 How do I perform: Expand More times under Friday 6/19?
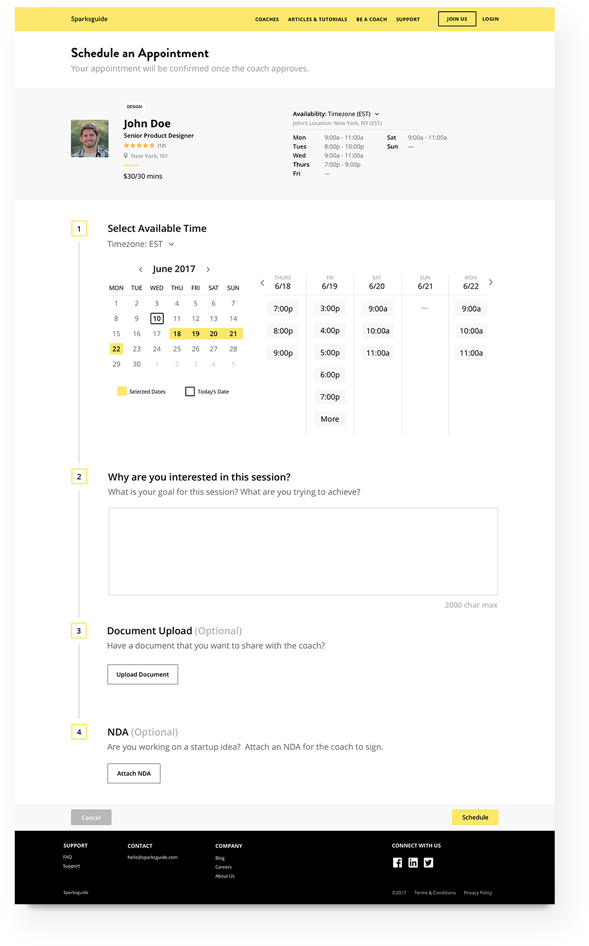coord(330,419)
